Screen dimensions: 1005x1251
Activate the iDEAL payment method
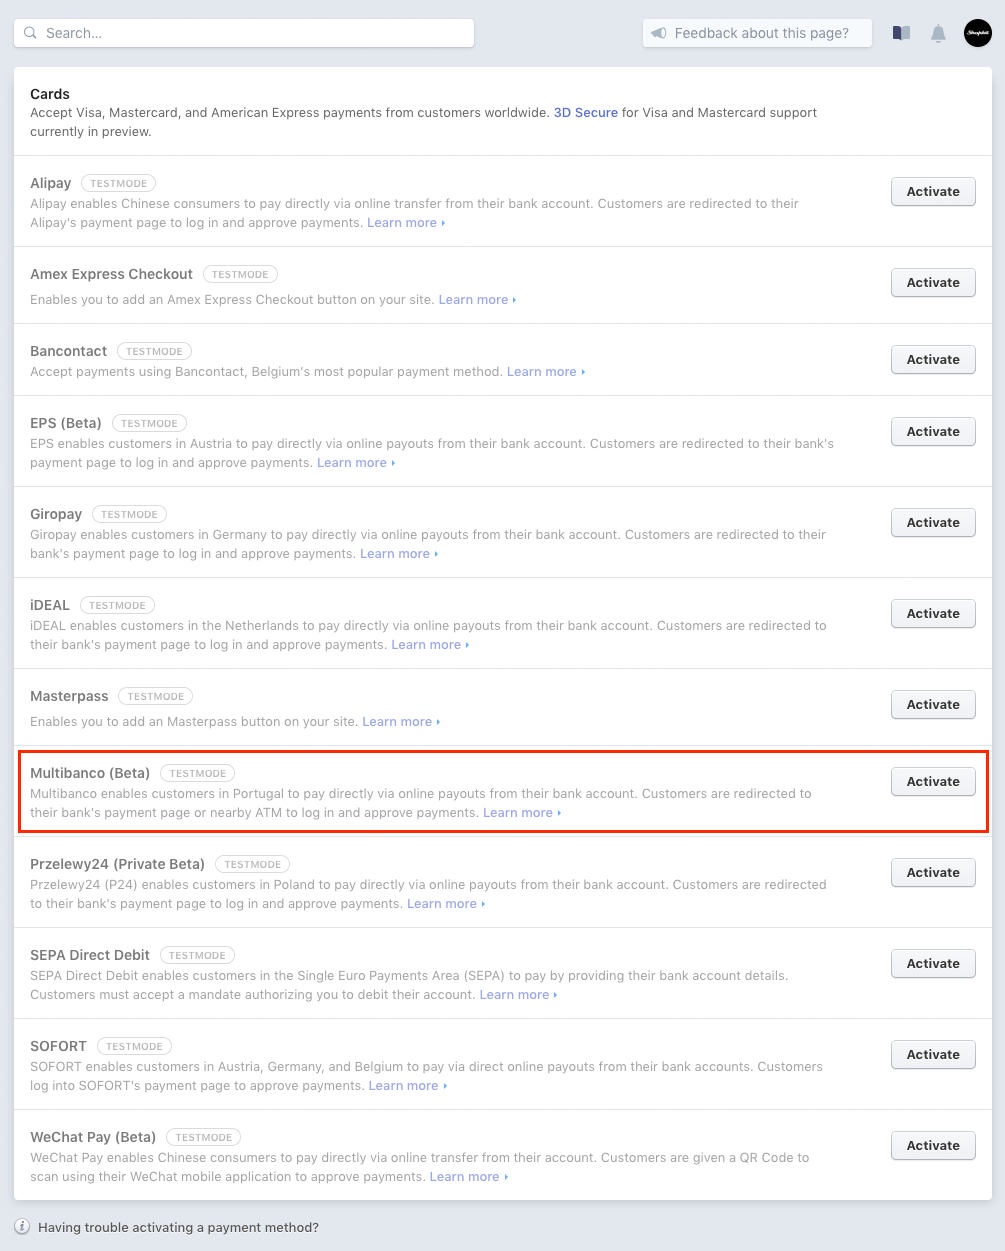[x=932, y=613]
